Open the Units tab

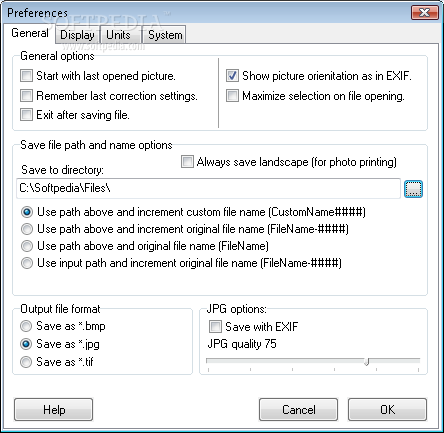118,35
